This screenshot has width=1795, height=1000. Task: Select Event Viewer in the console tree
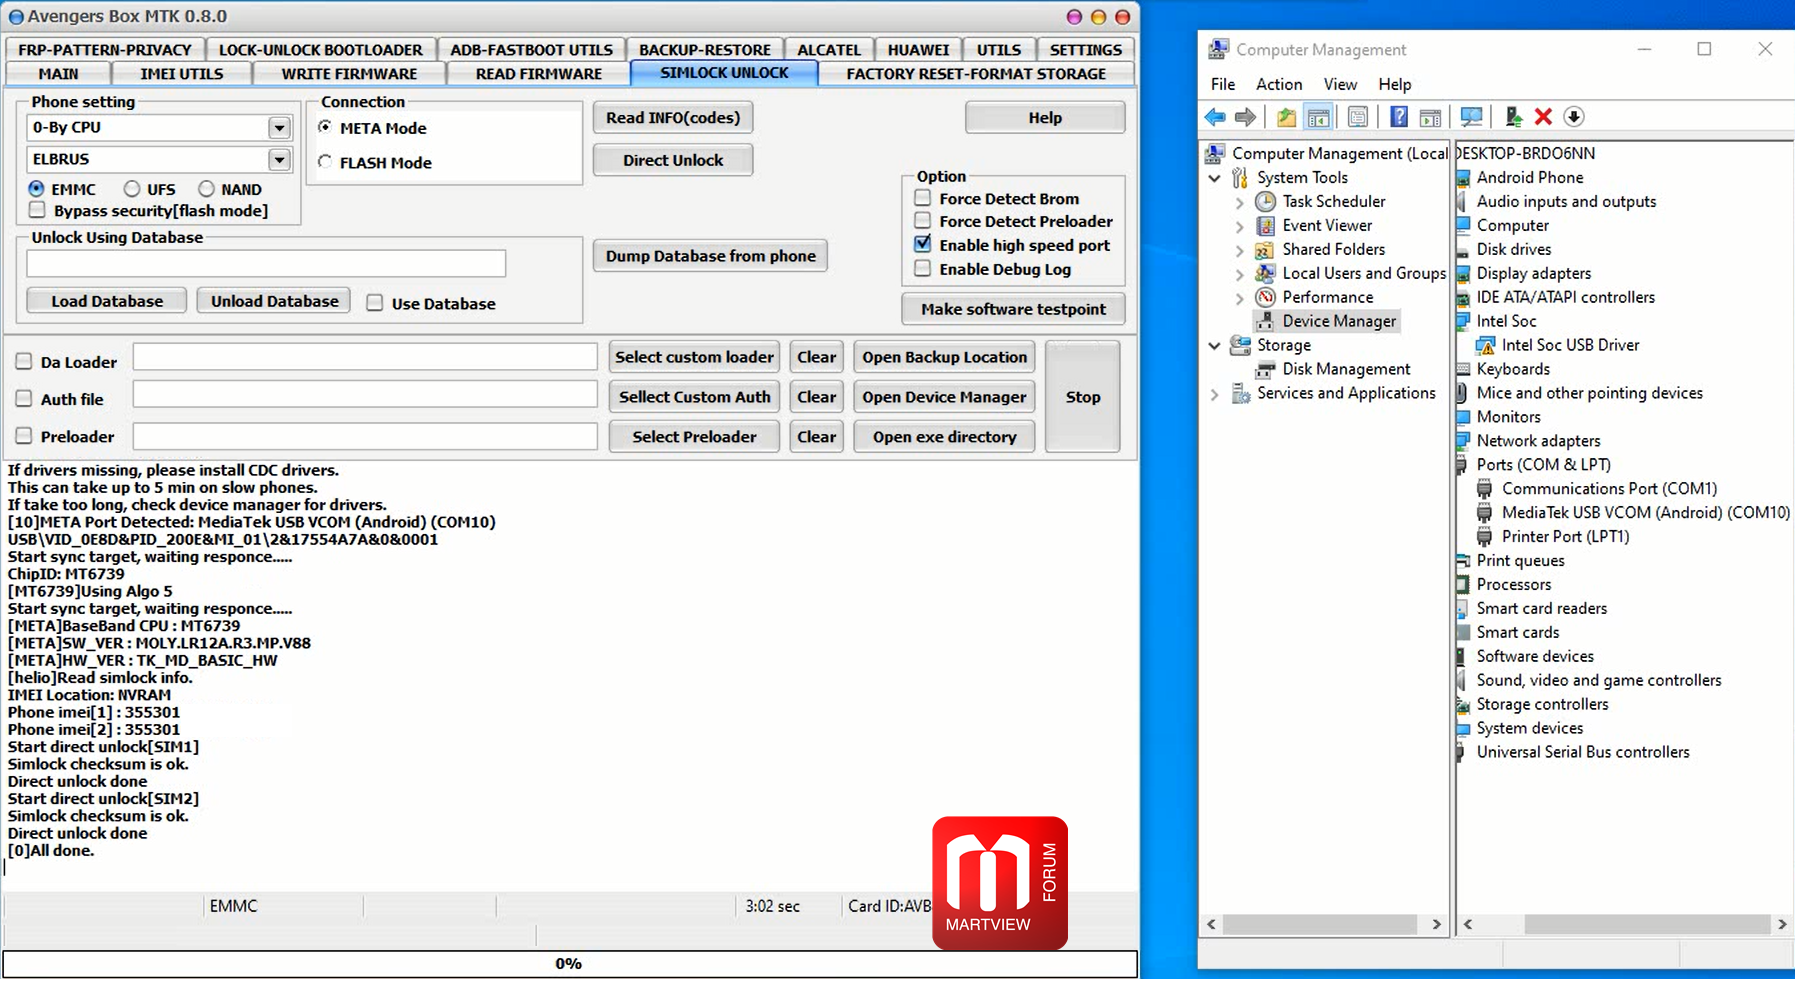click(1327, 225)
